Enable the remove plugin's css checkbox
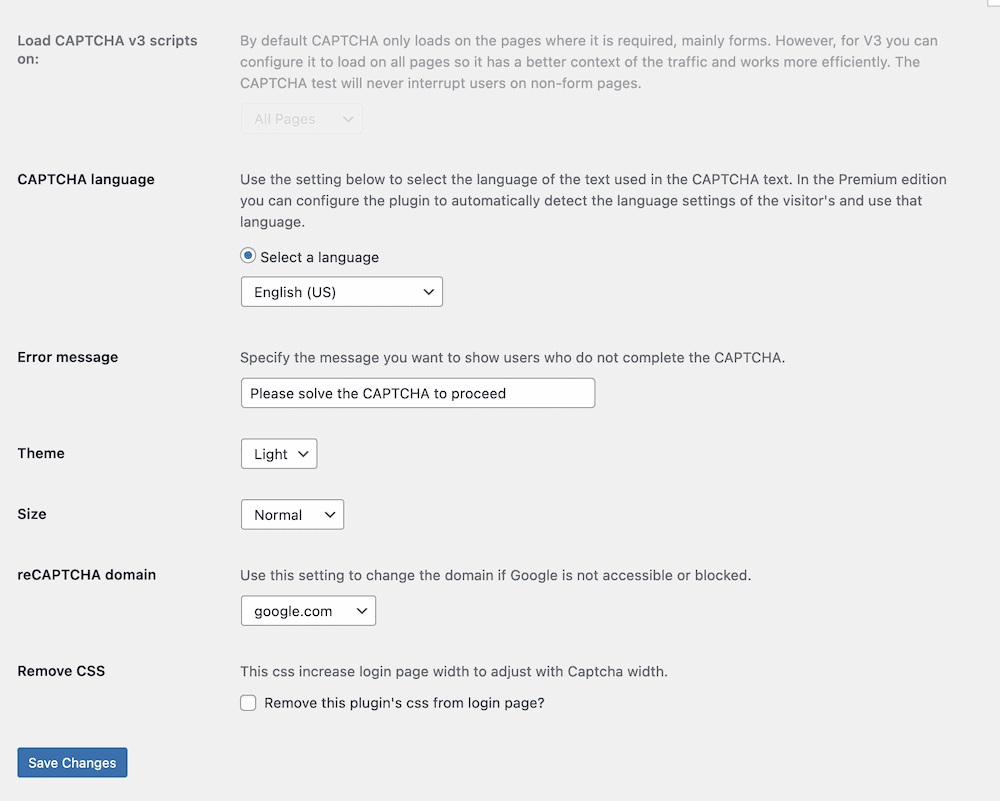Image resolution: width=1000 pixels, height=801 pixels. click(248, 703)
